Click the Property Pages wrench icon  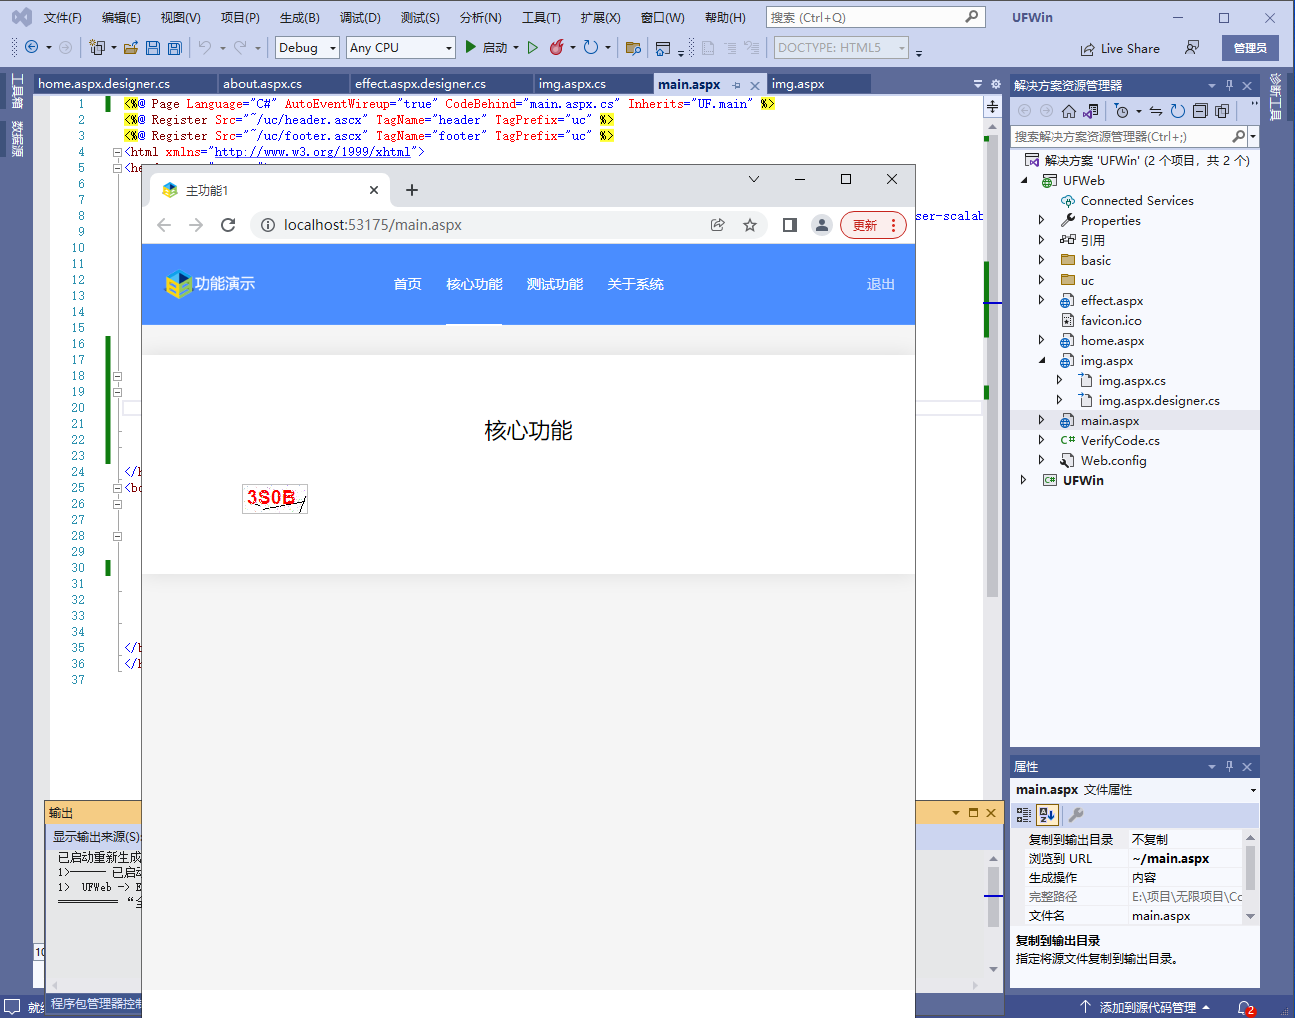[x=1076, y=815]
